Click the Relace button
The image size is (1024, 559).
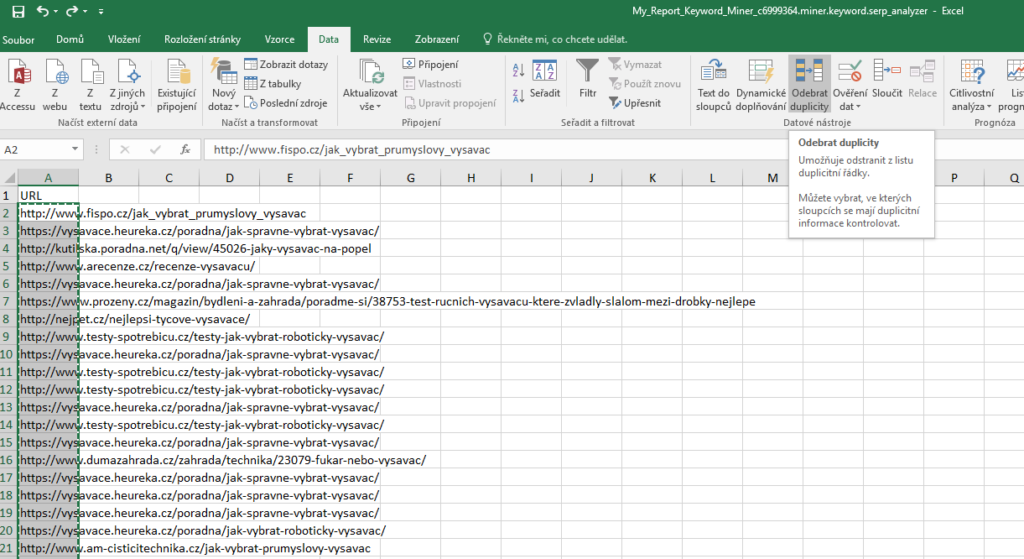(x=922, y=80)
